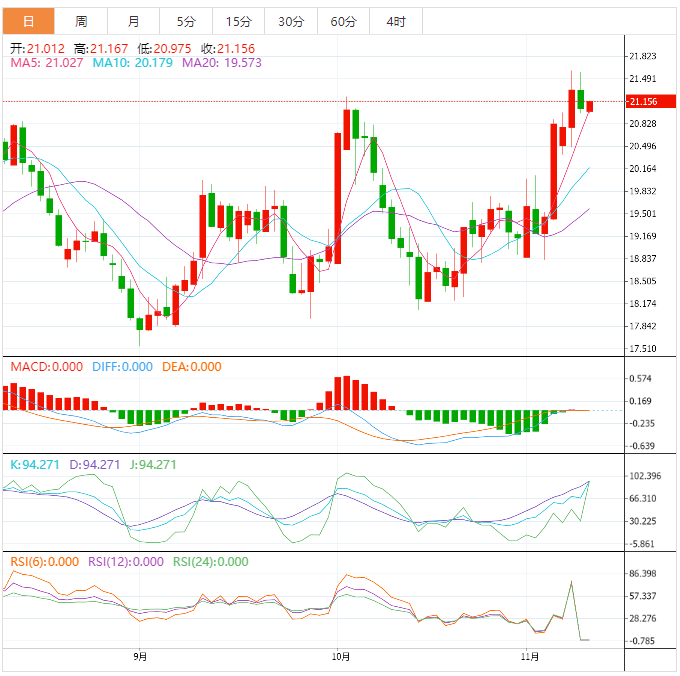This screenshot has height=676, width=680.
Task: Click the 19.501 price axis label
Action: [x=643, y=214]
